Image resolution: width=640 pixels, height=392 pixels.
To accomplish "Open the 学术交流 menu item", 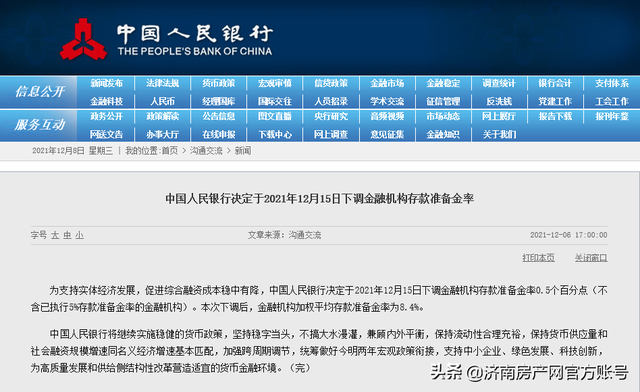I will click(x=387, y=101).
